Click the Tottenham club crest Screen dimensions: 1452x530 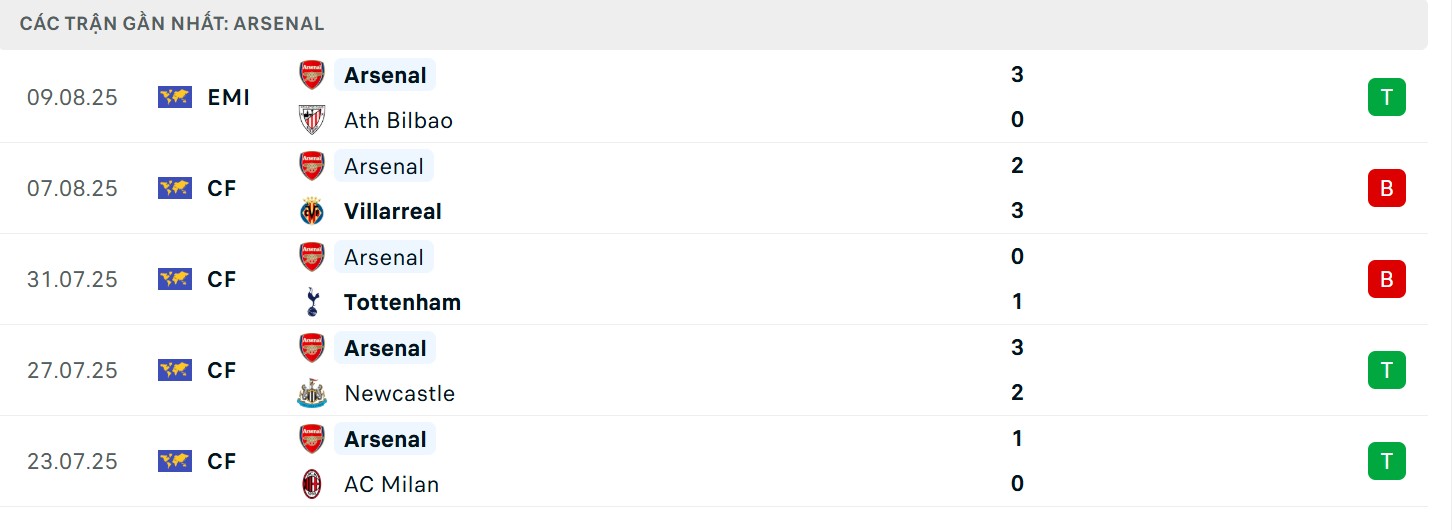point(312,302)
